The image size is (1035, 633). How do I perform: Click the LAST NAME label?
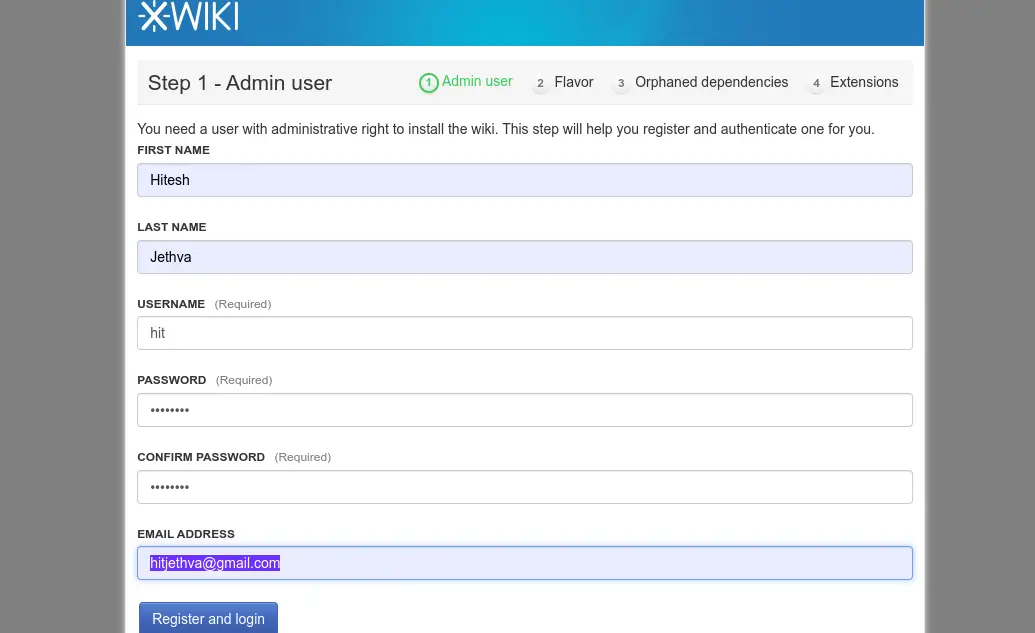pyautogui.click(x=172, y=227)
